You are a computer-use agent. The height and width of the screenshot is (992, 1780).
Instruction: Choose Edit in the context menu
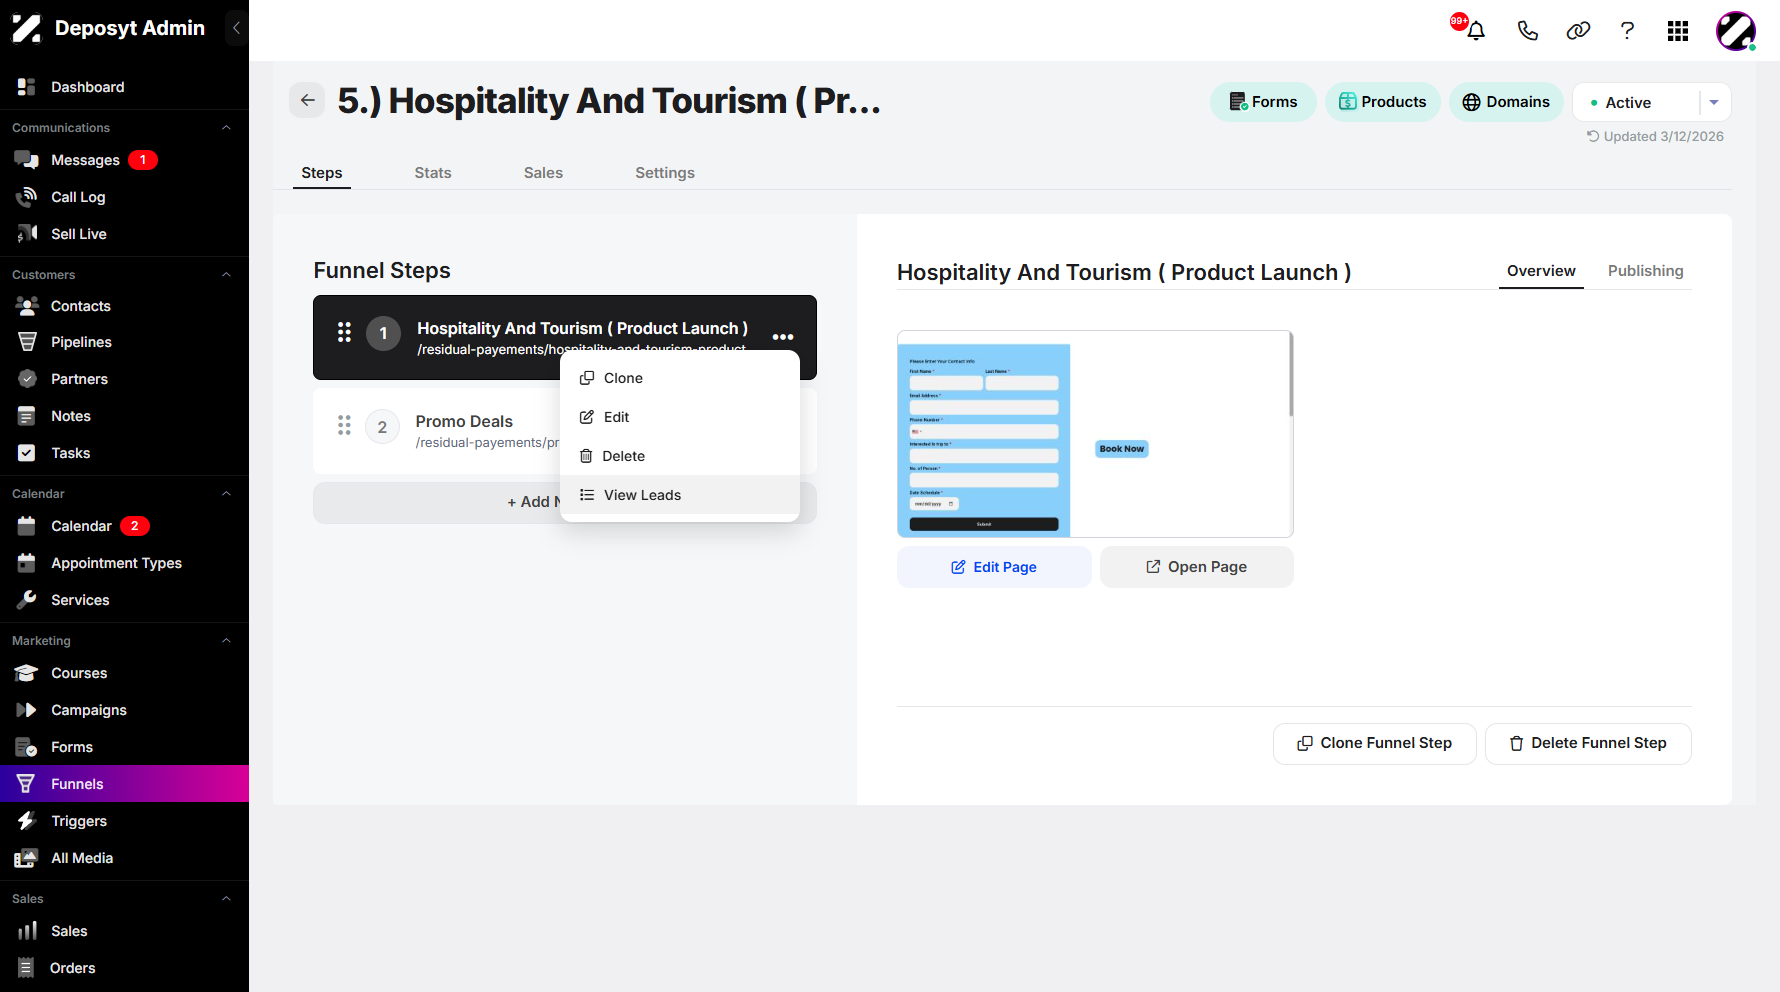click(680, 417)
